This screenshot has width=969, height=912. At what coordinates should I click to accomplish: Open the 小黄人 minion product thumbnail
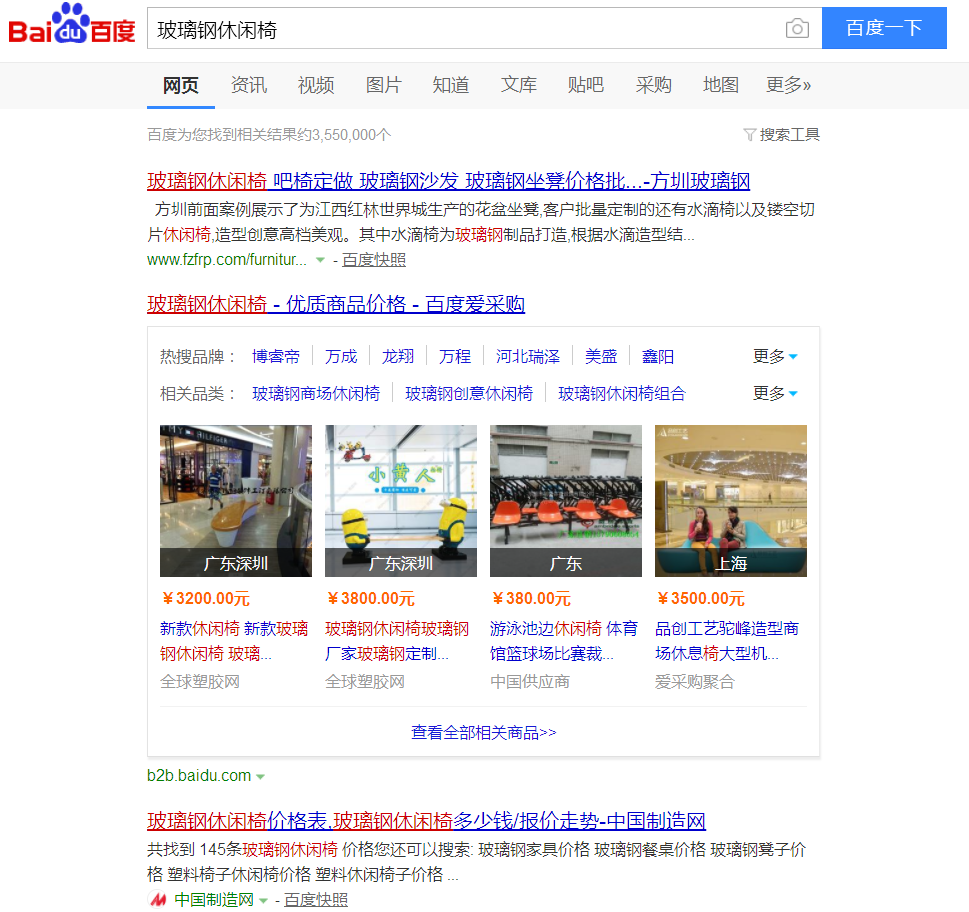(401, 501)
